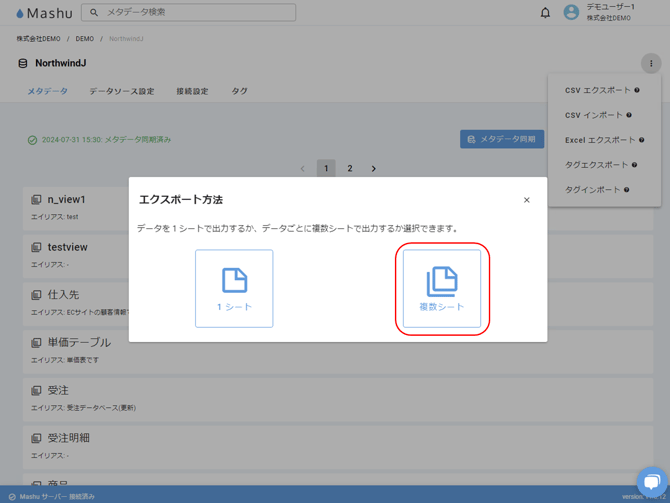Click the NorthwindJ database icon
The width and height of the screenshot is (670, 503).
pyautogui.click(x=23, y=63)
